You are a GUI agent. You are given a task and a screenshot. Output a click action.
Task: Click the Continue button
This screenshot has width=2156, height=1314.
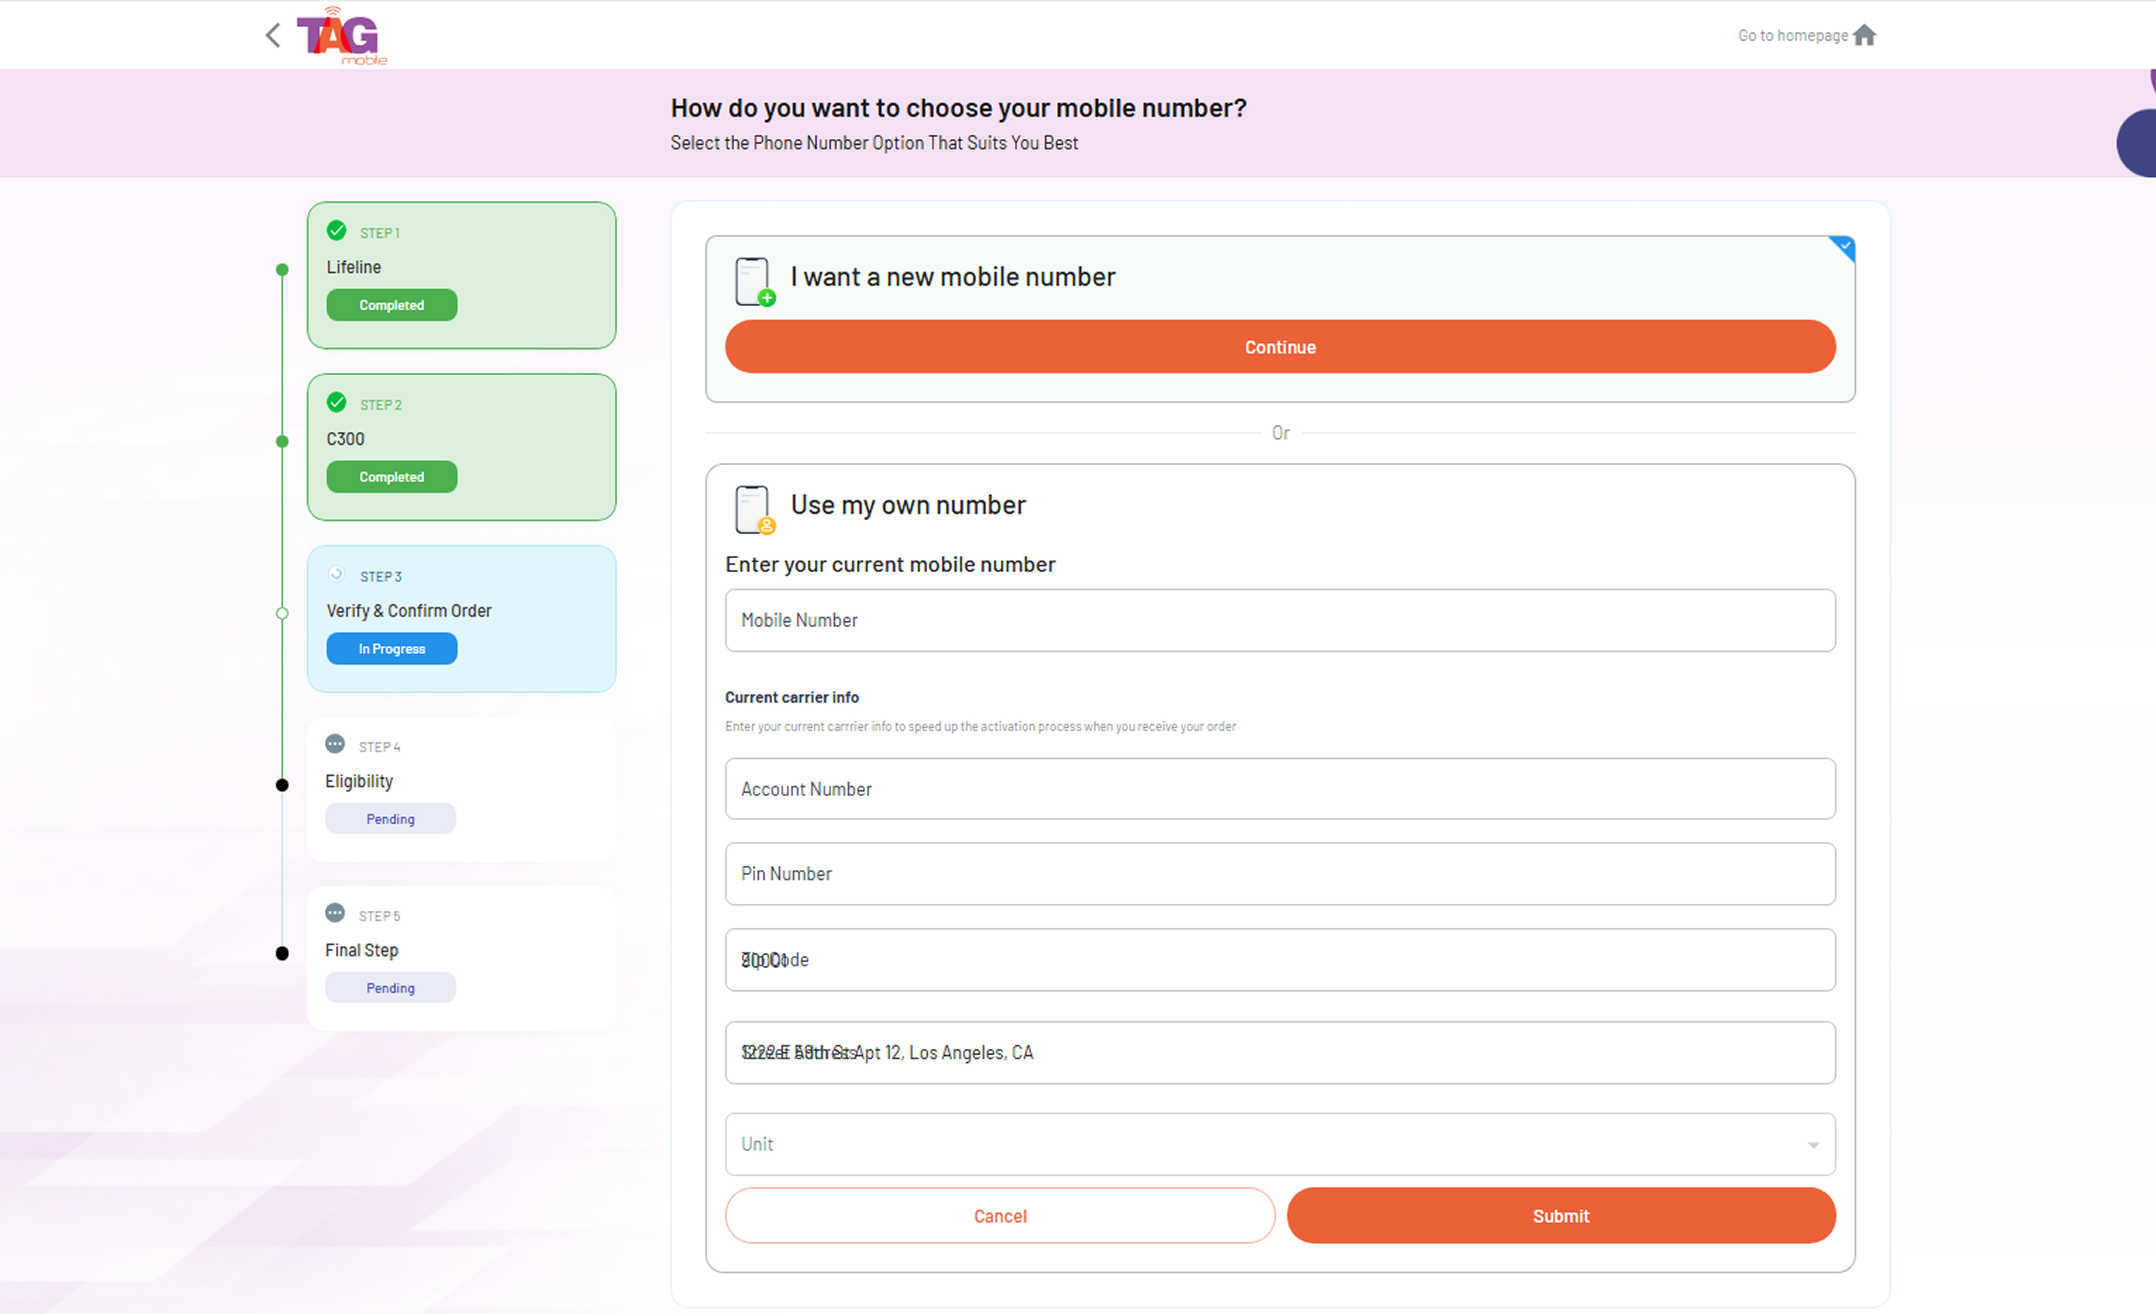pos(1280,346)
